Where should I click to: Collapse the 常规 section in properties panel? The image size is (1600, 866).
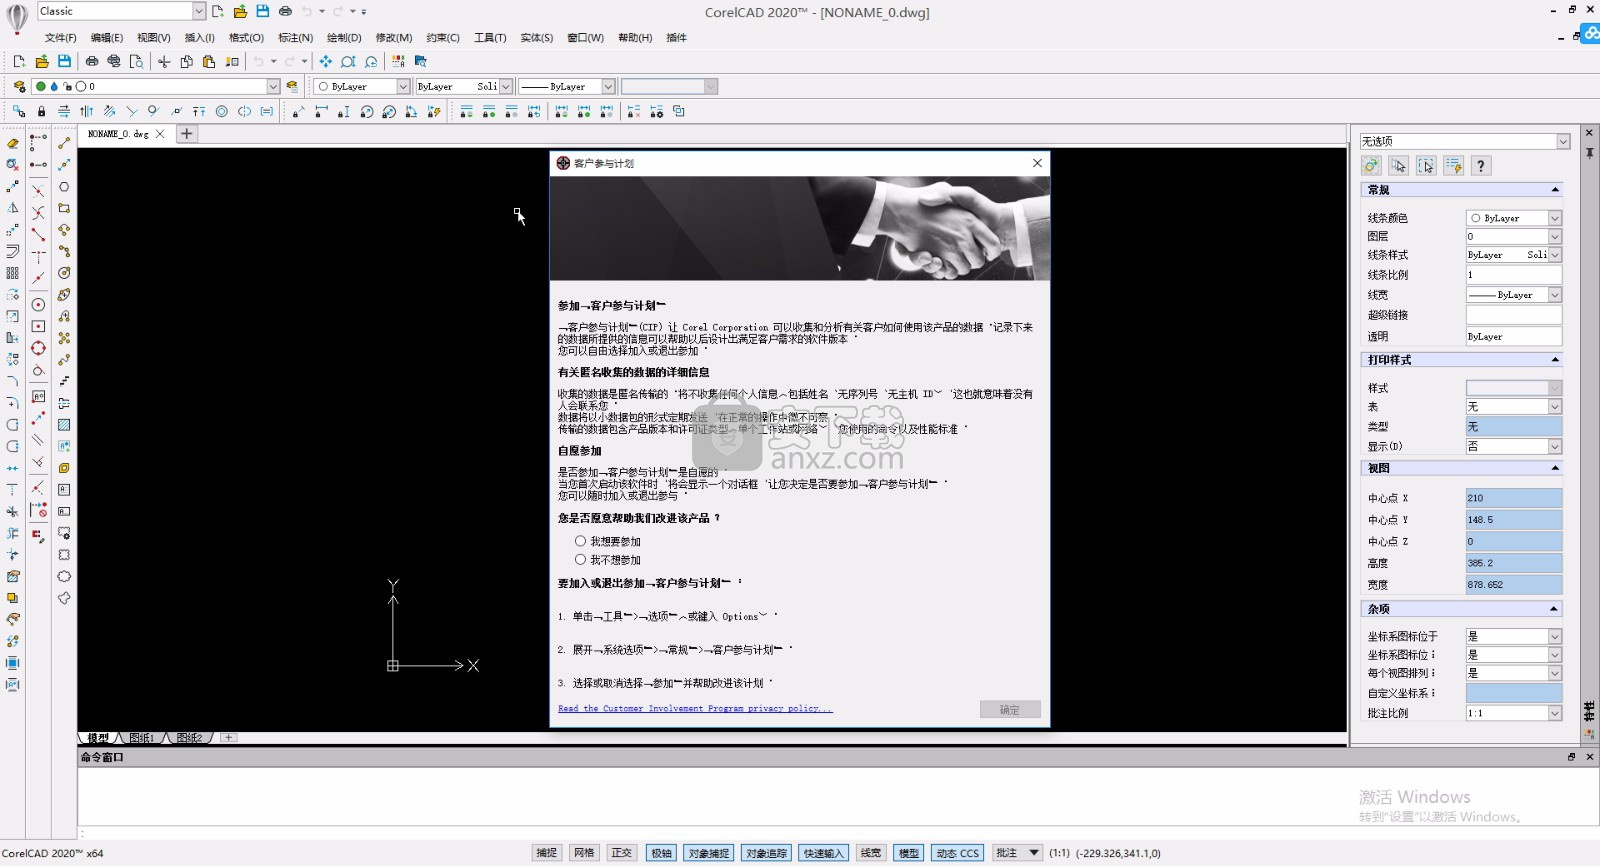pos(1555,190)
